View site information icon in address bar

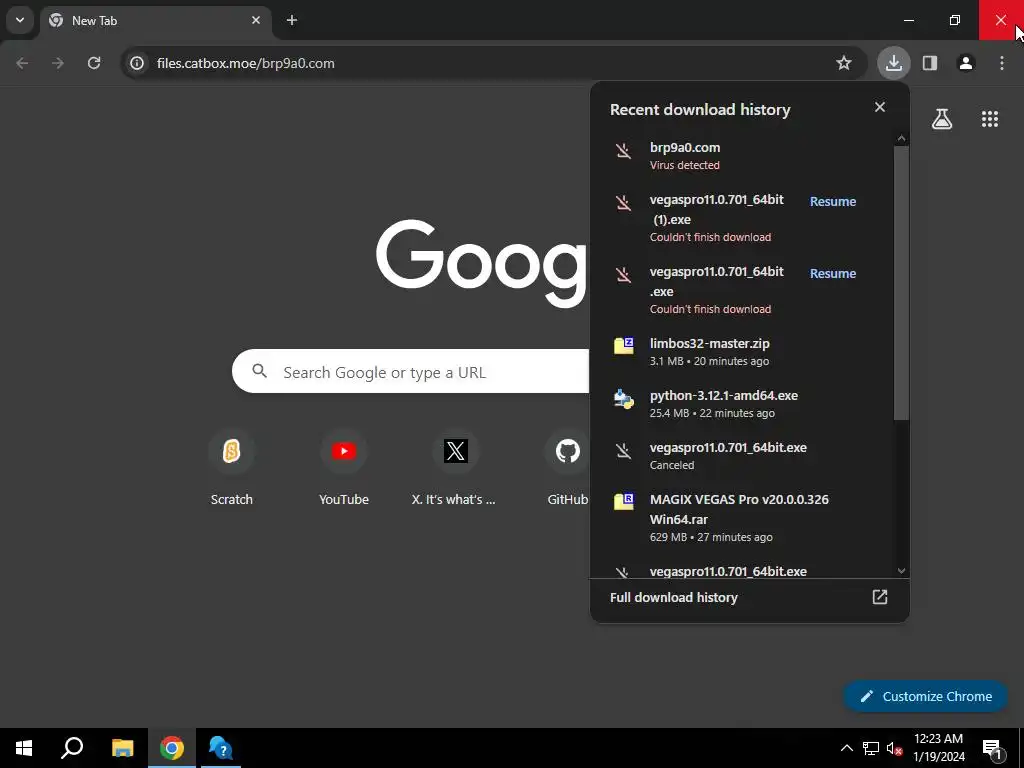pos(136,63)
